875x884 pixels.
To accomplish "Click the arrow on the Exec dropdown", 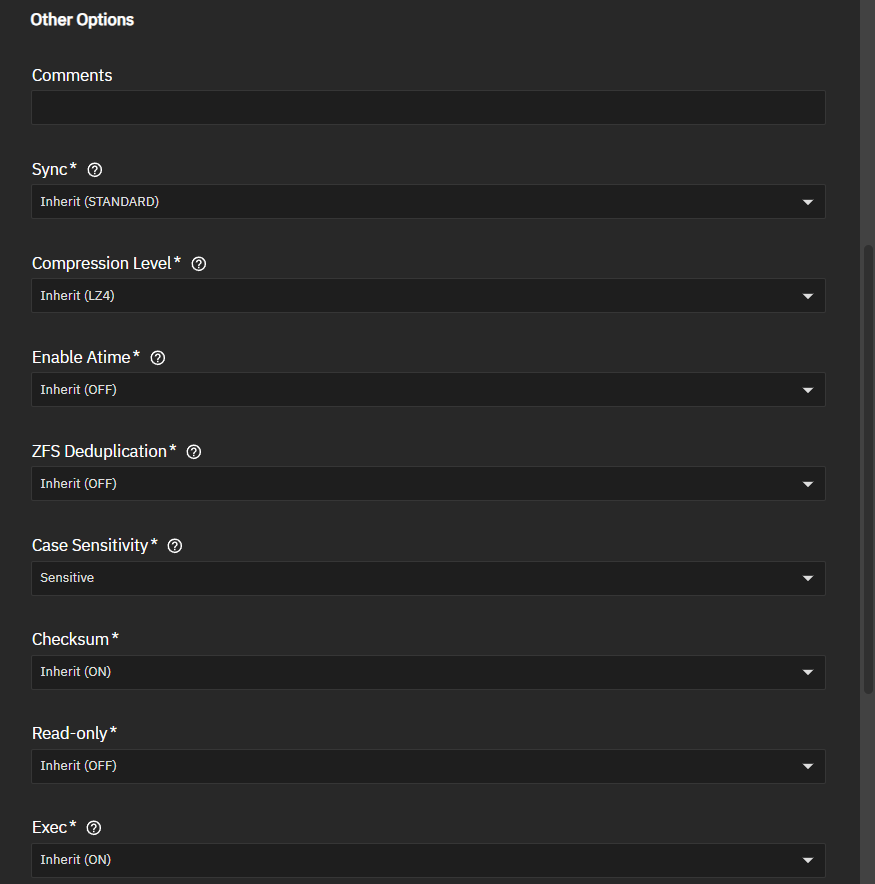I will click(x=808, y=861).
